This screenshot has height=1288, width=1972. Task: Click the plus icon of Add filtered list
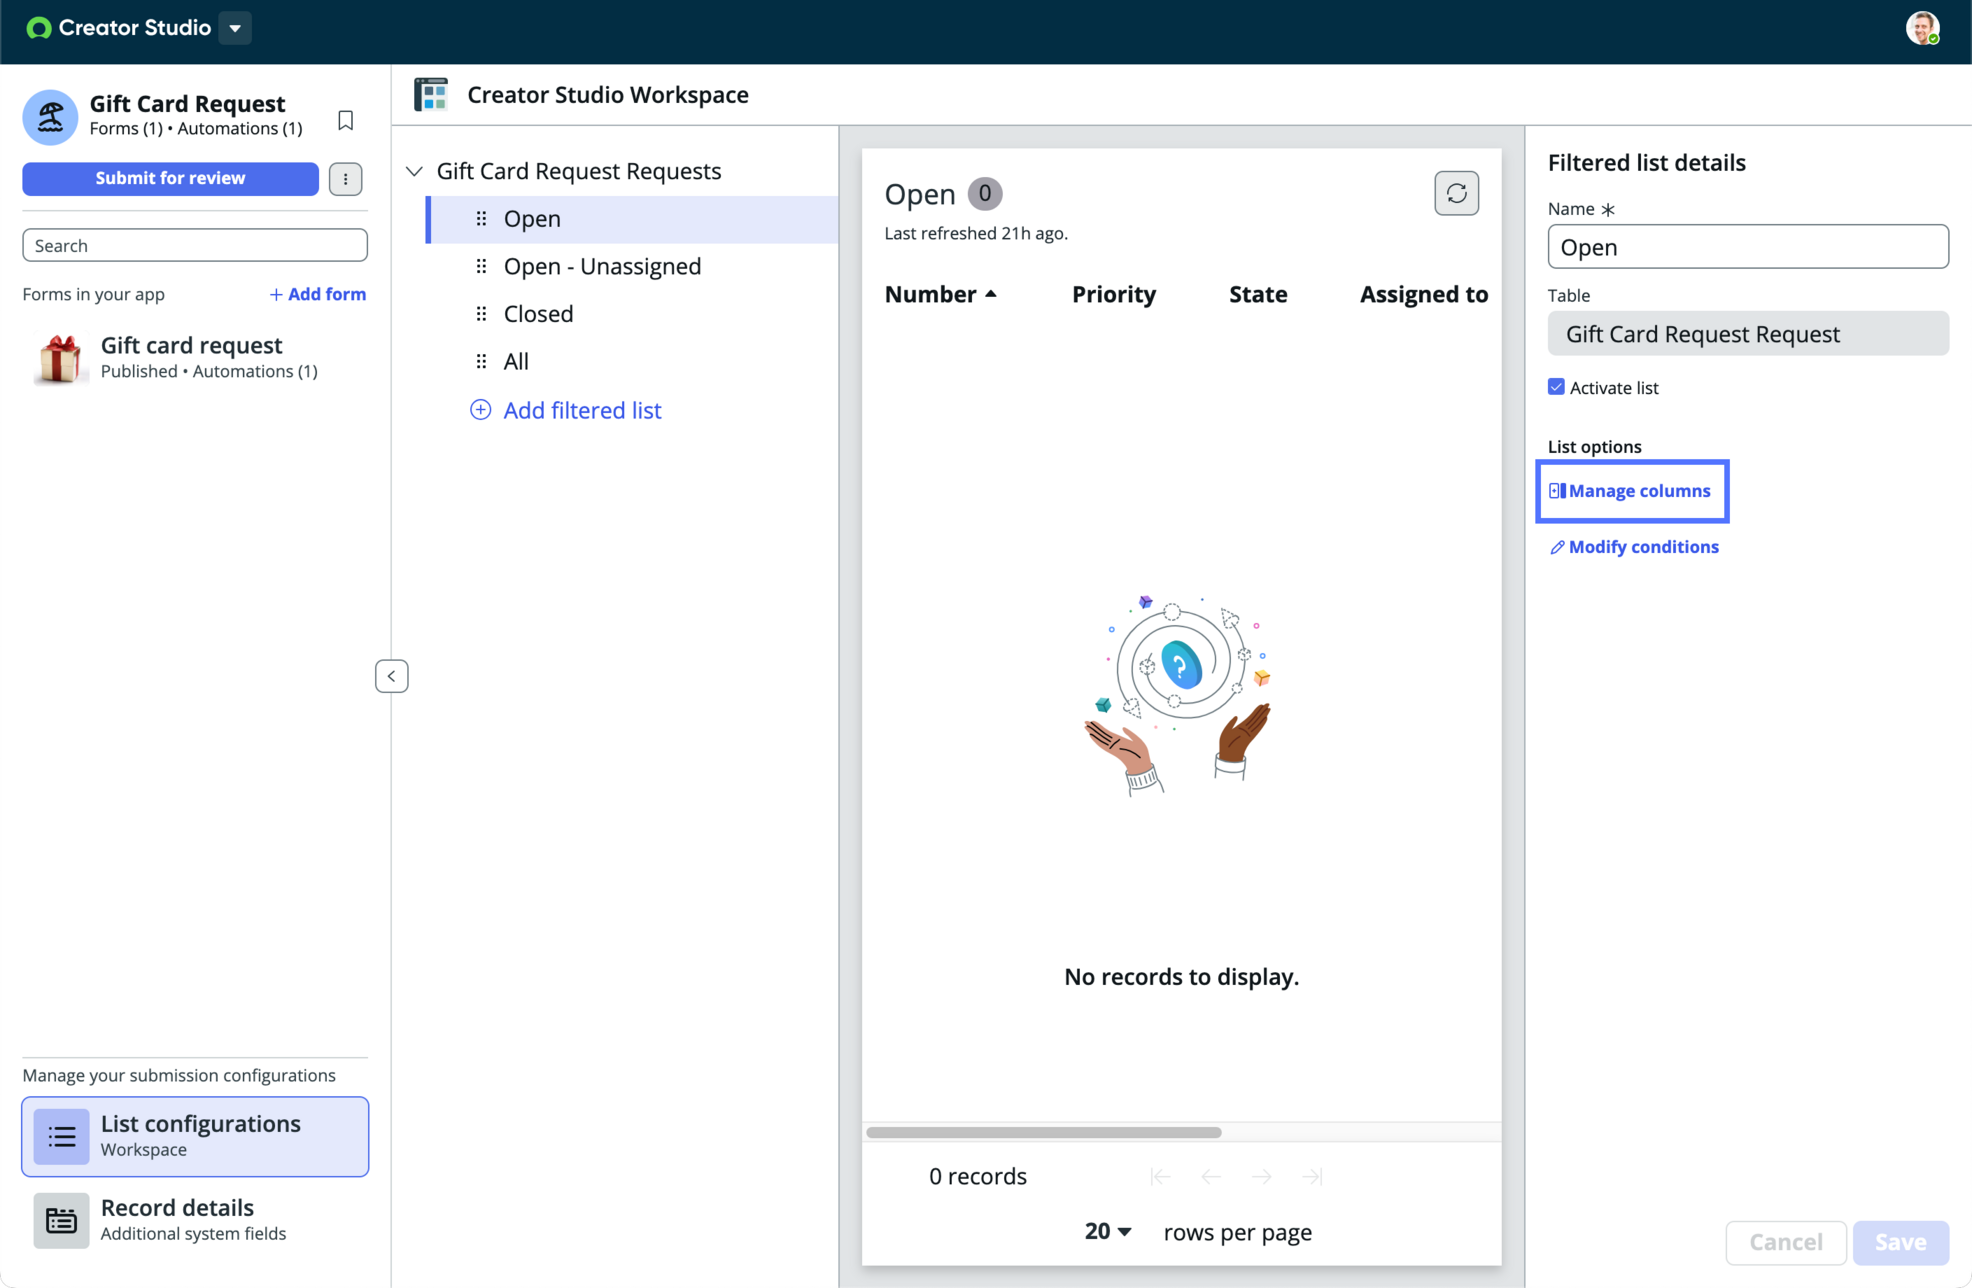[480, 410]
